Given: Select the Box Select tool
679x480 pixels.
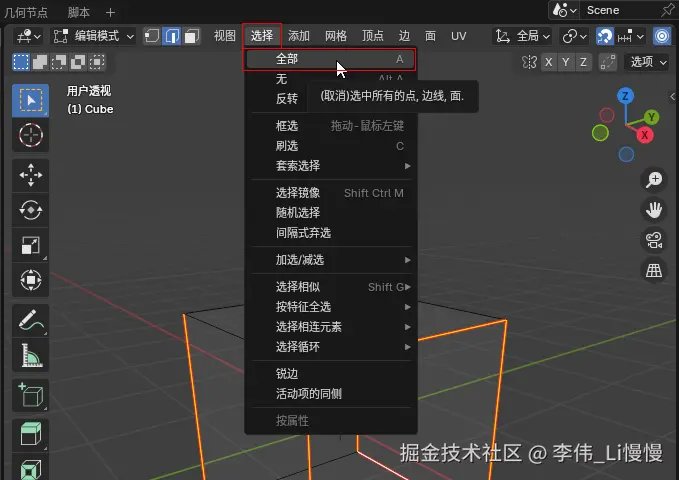Looking at the screenshot, I should coord(30,101).
